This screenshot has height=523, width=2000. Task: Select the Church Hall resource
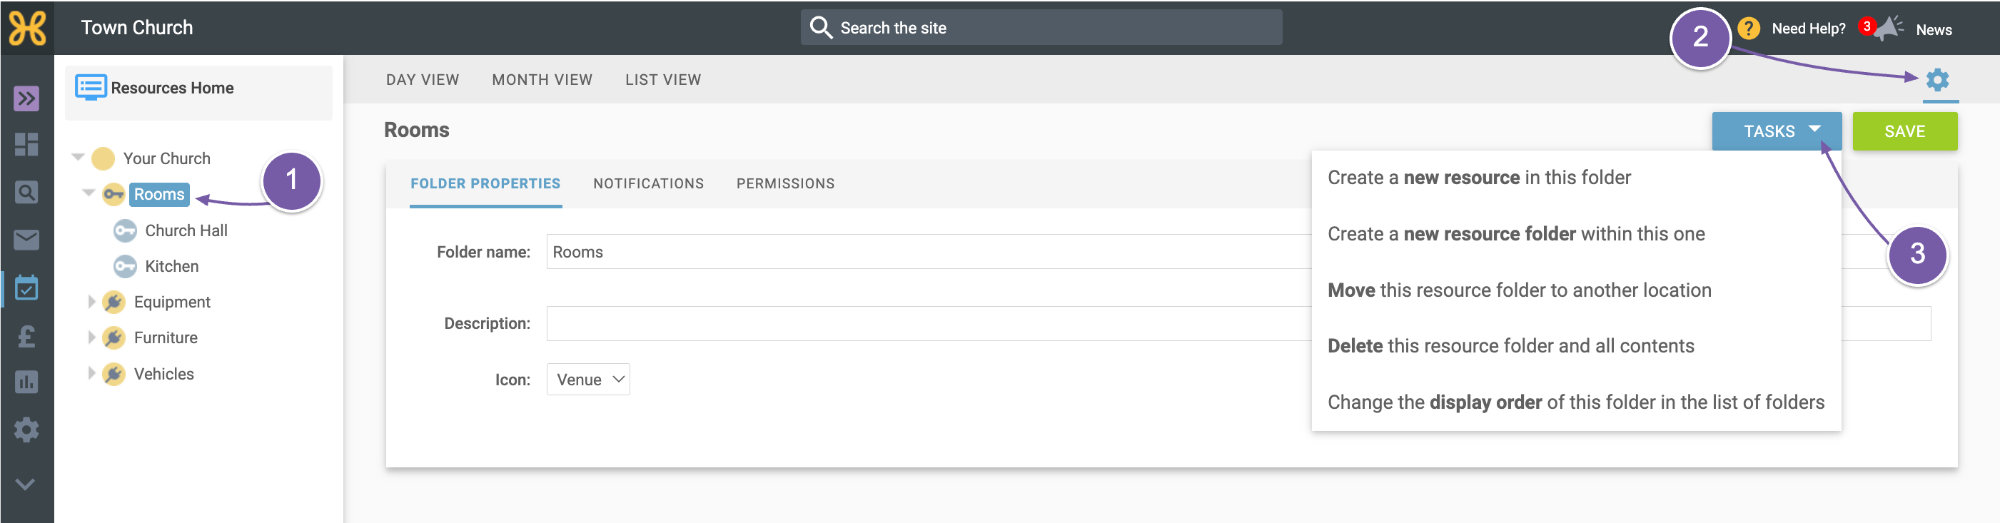coord(186,230)
